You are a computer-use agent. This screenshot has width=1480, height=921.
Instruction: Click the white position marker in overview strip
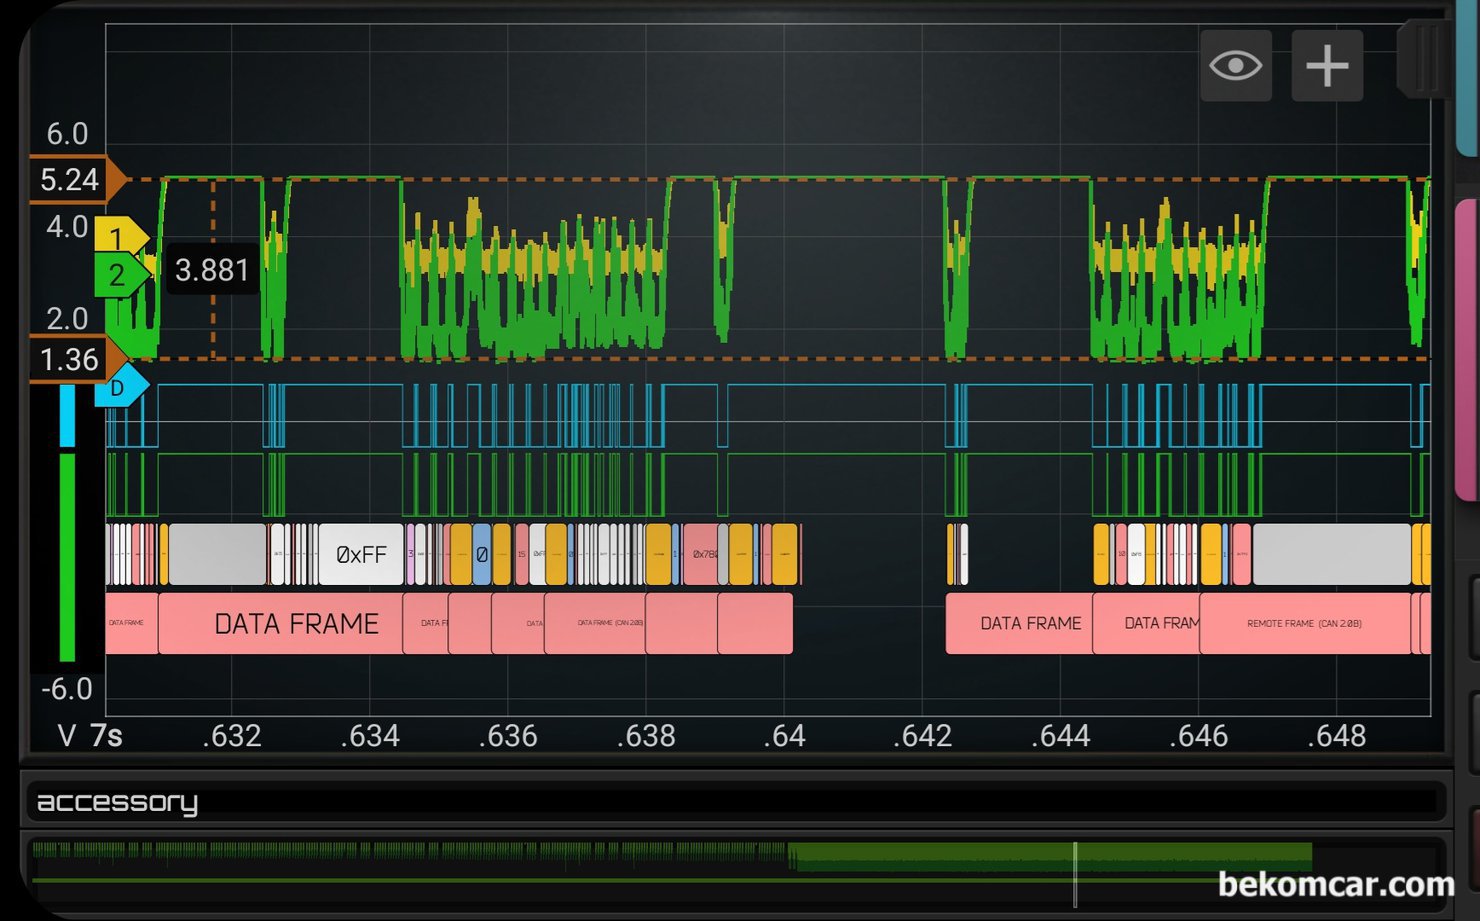click(1075, 874)
